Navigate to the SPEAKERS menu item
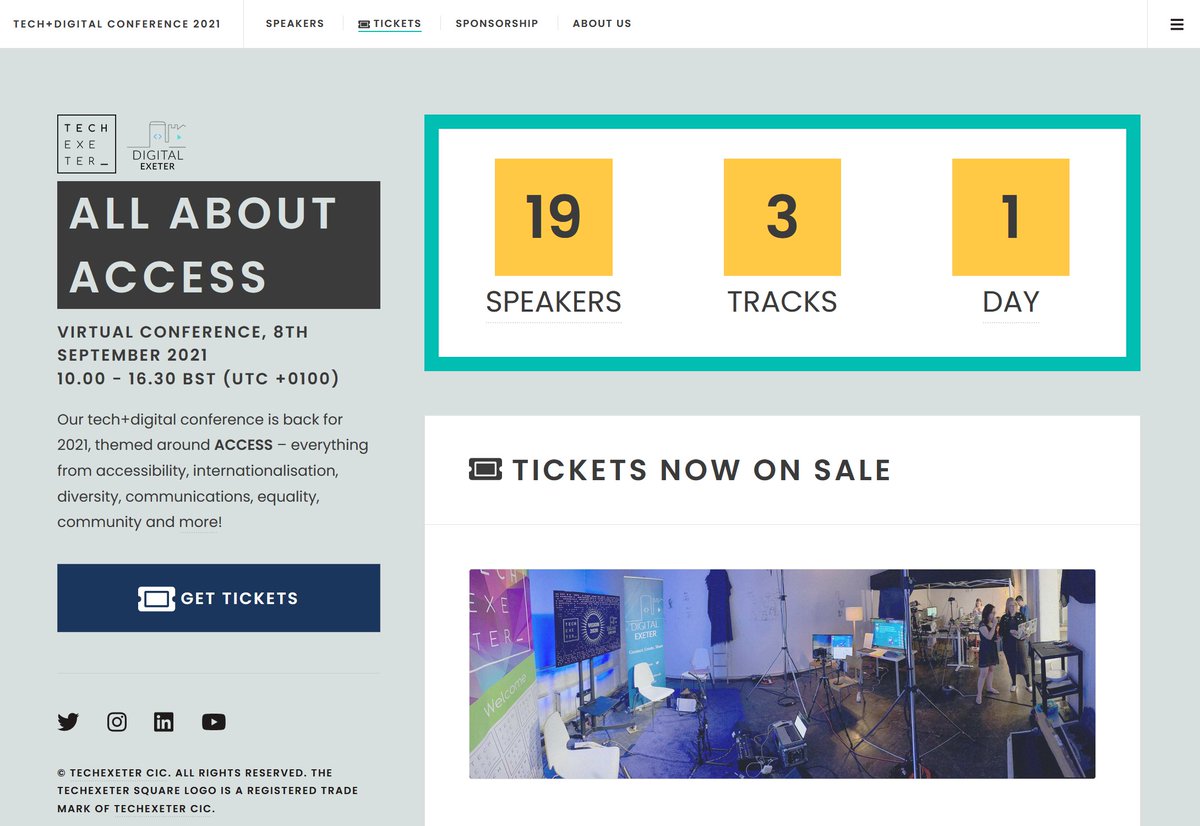The image size is (1200, 826). [294, 23]
